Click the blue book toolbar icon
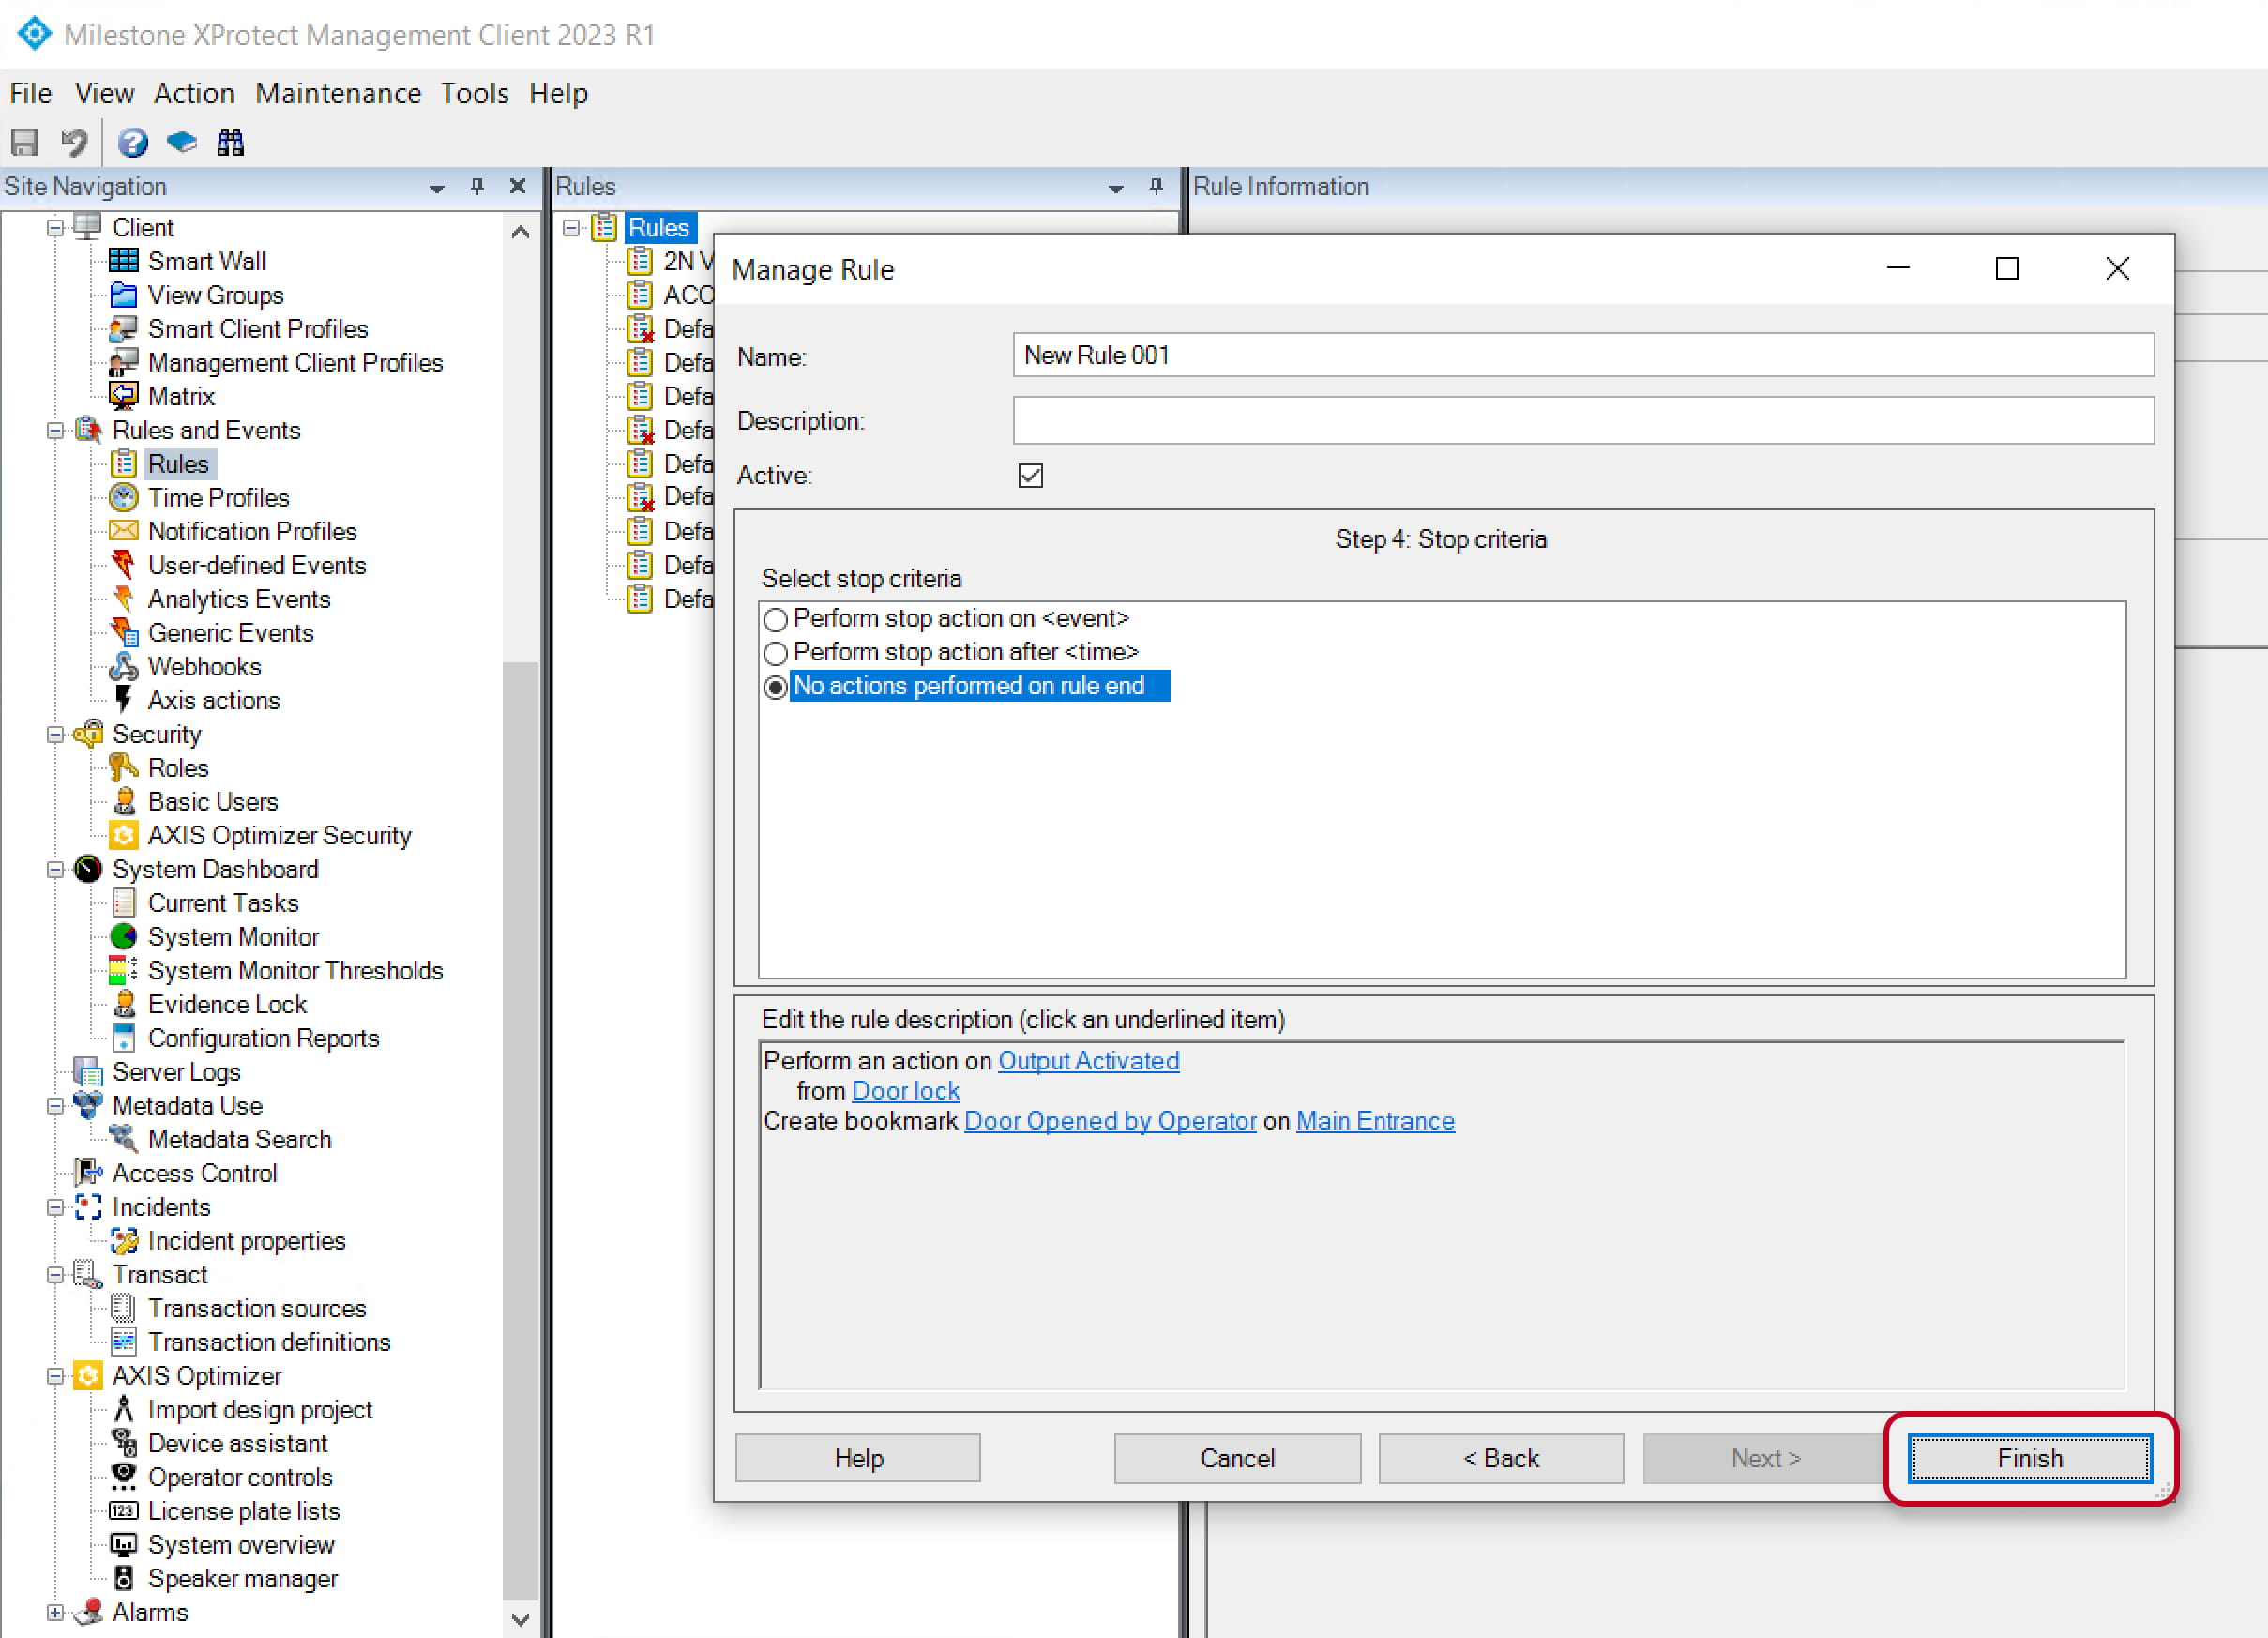 tap(181, 143)
